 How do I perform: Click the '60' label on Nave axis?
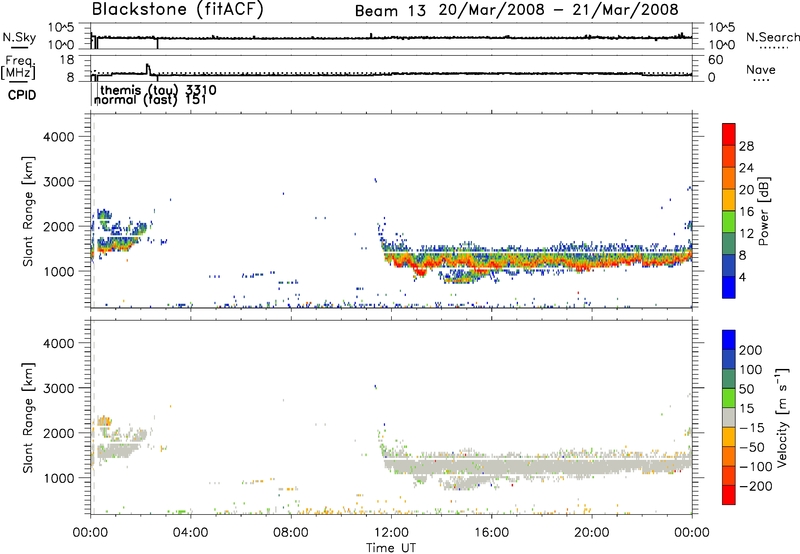[715, 60]
